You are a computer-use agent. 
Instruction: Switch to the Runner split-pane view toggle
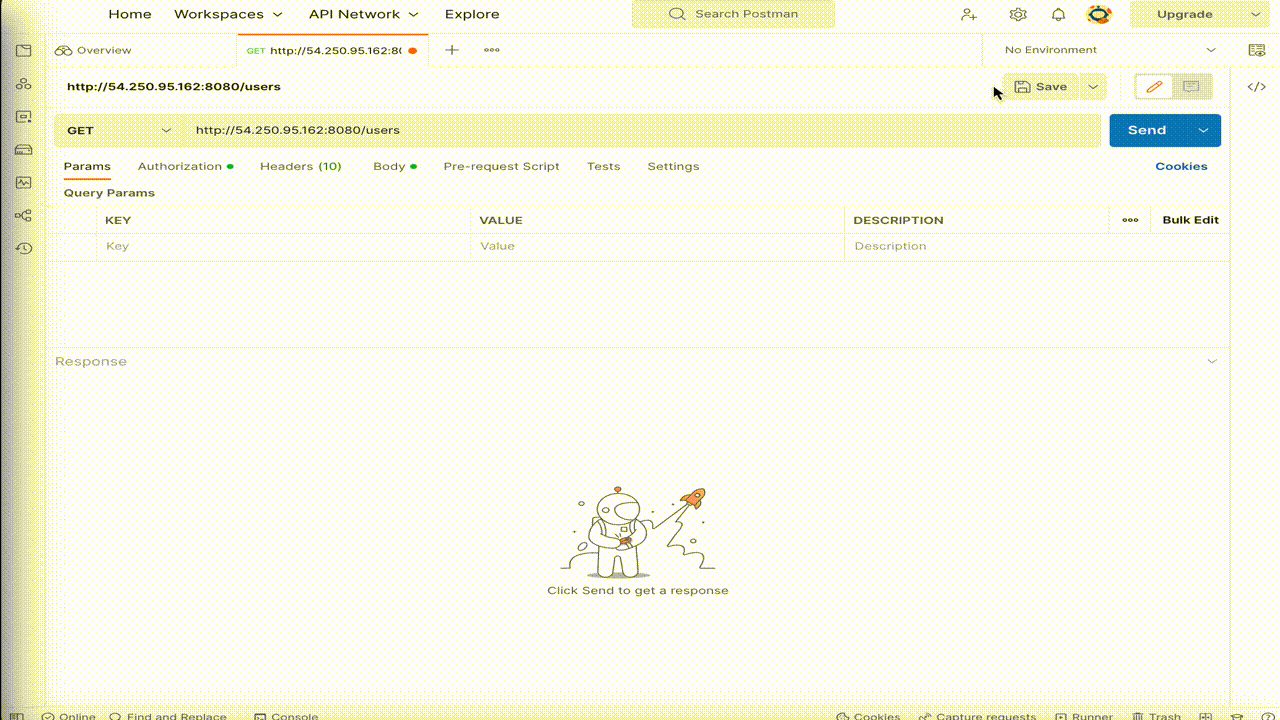pyautogui.click(x=1204, y=716)
